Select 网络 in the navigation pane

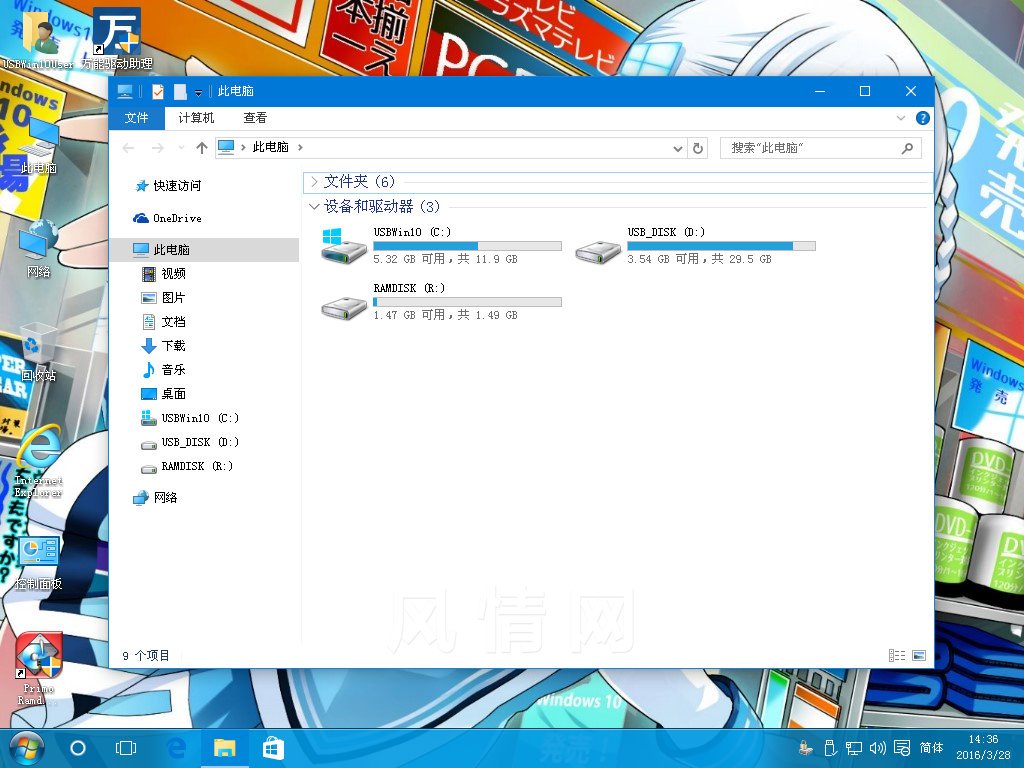pos(155,498)
